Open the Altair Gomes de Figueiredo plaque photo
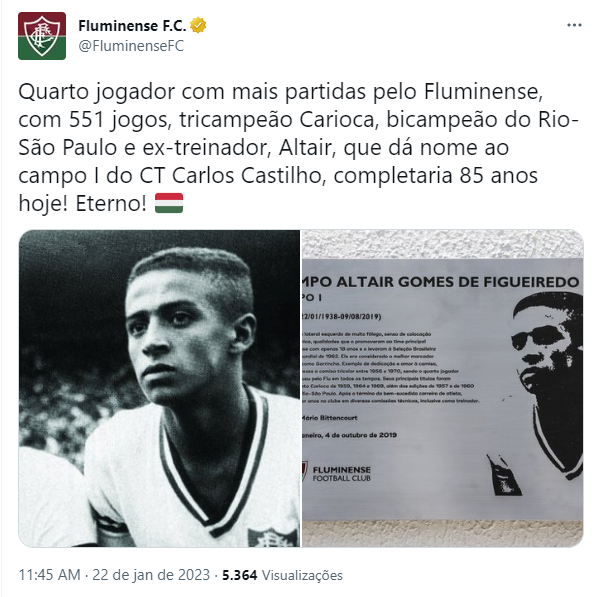 coord(443,388)
